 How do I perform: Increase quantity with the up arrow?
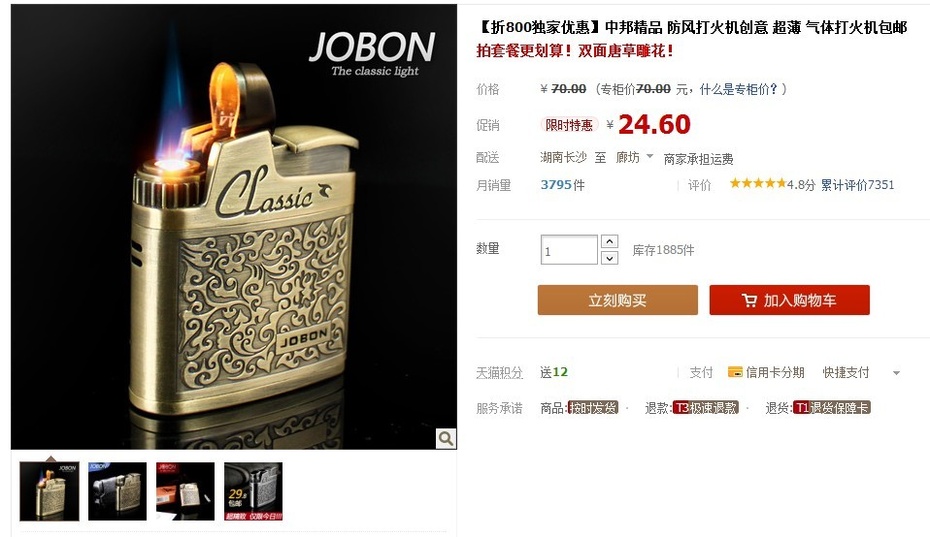(610, 241)
